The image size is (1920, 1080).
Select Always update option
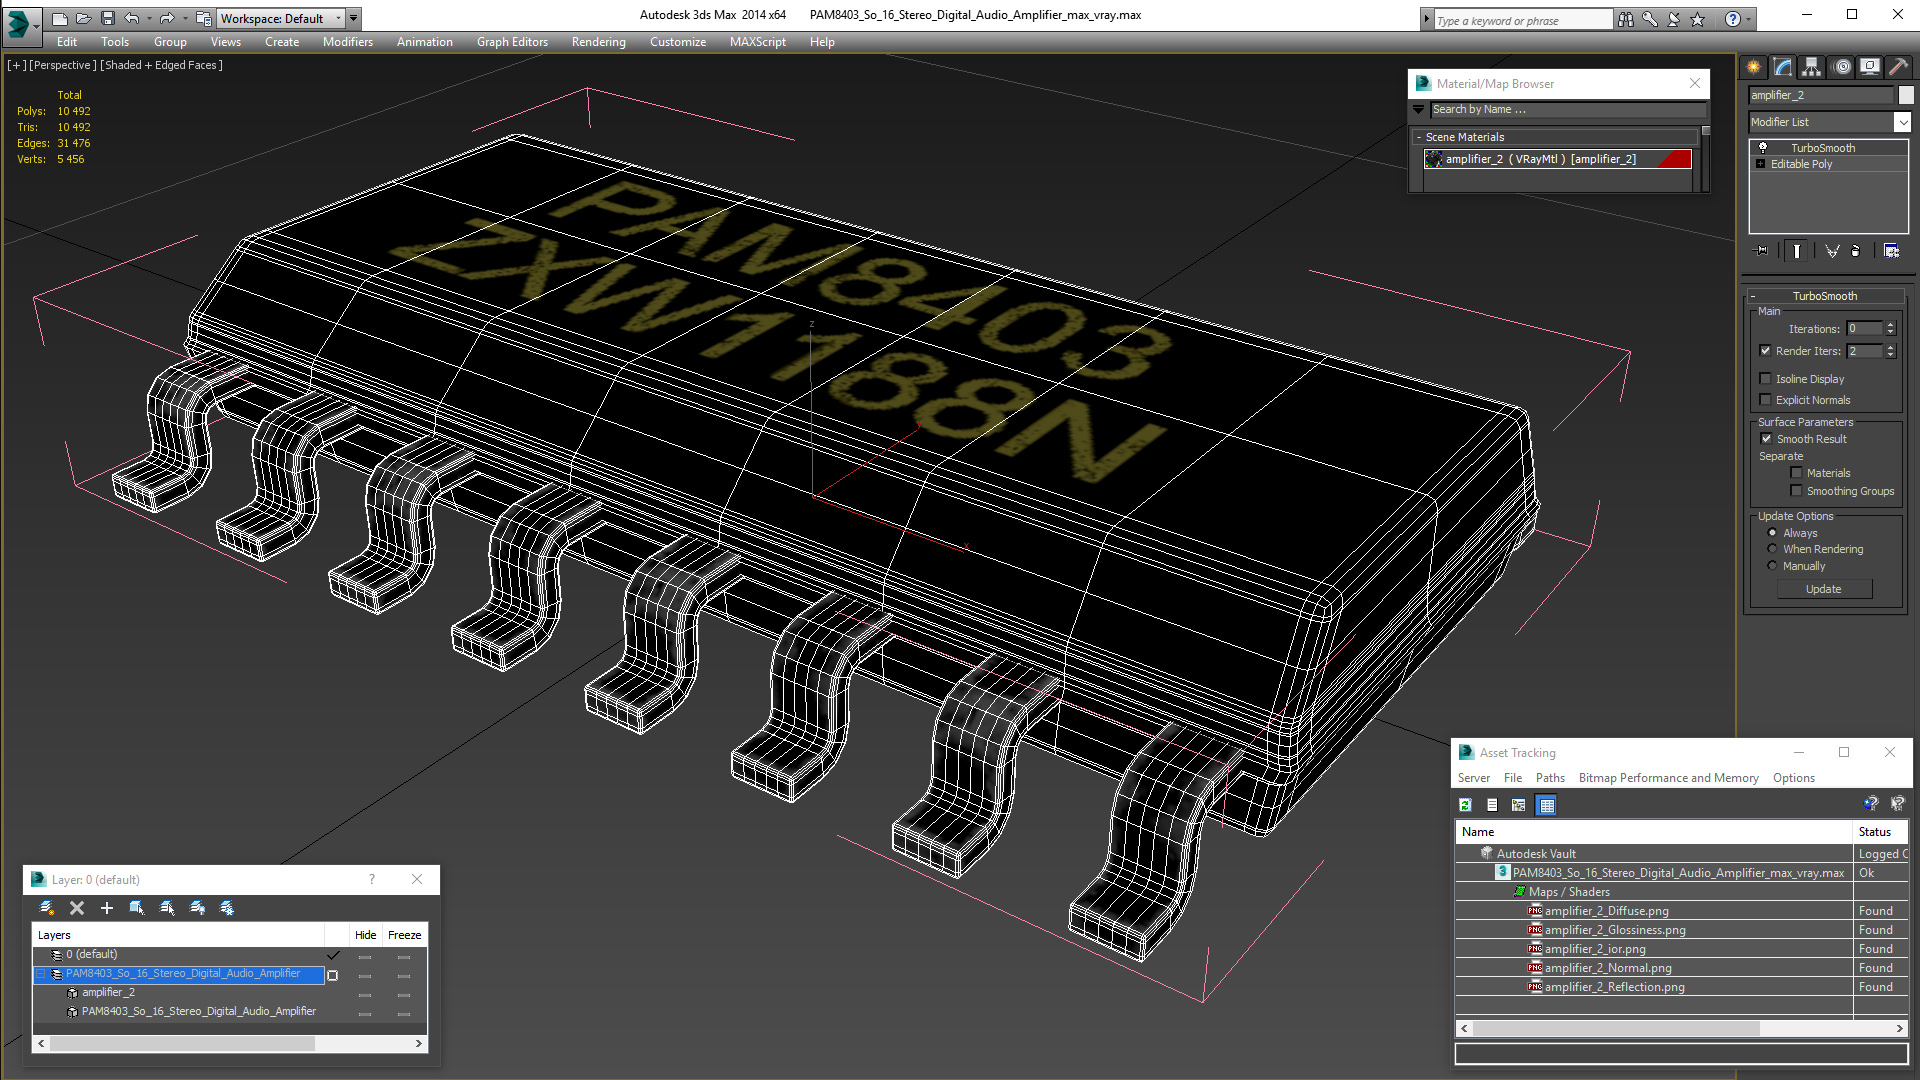click(1773, 533)
